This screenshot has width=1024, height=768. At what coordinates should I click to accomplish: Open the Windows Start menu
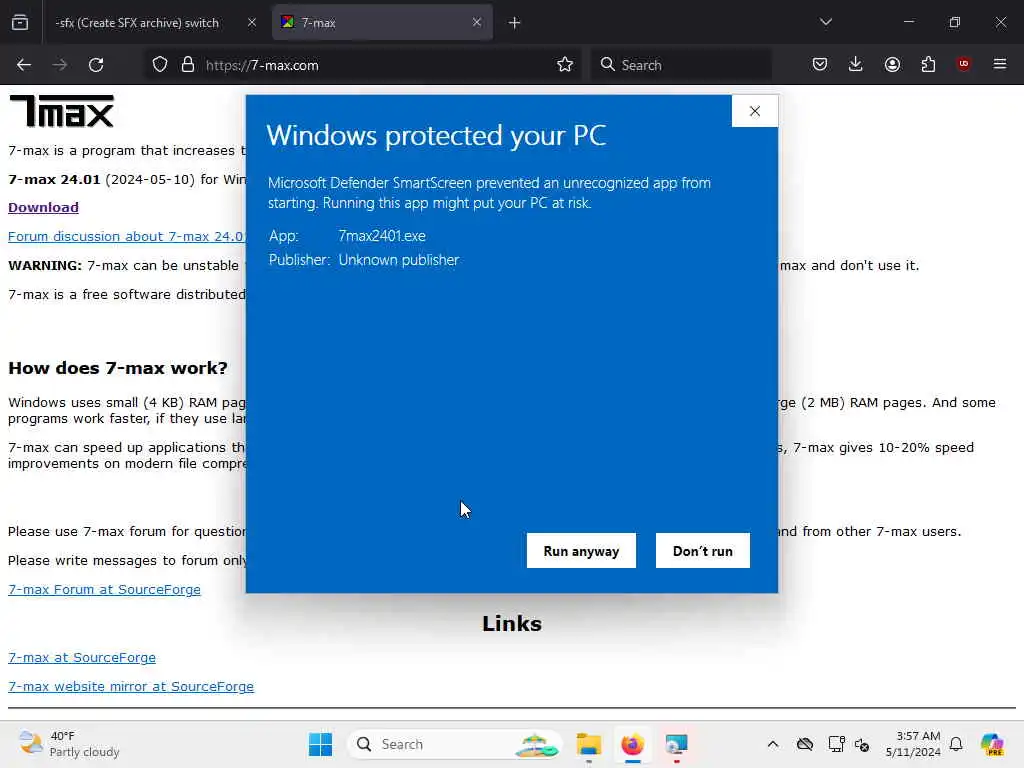pos(320,744)
